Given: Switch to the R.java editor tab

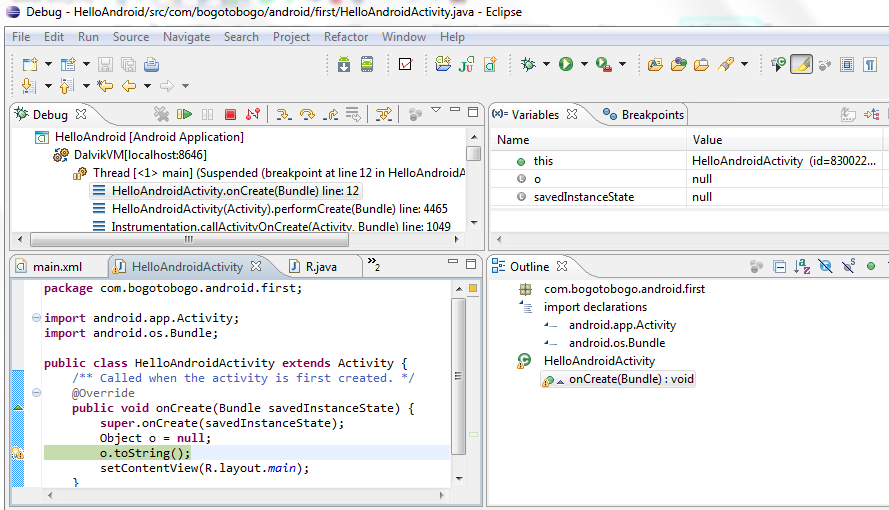Looking at the screenshot, I should click(314, 266).
